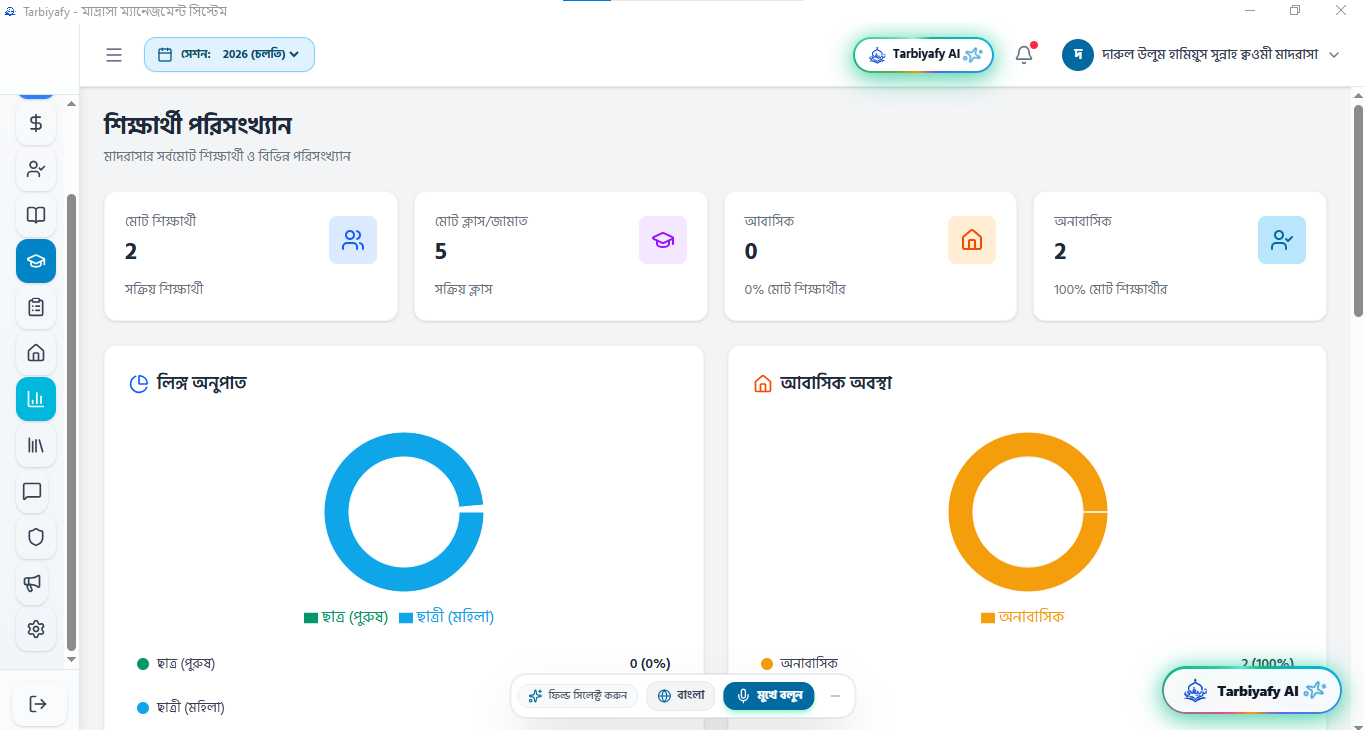Click the round 'দ' profile avatar

pos(1078,55)
